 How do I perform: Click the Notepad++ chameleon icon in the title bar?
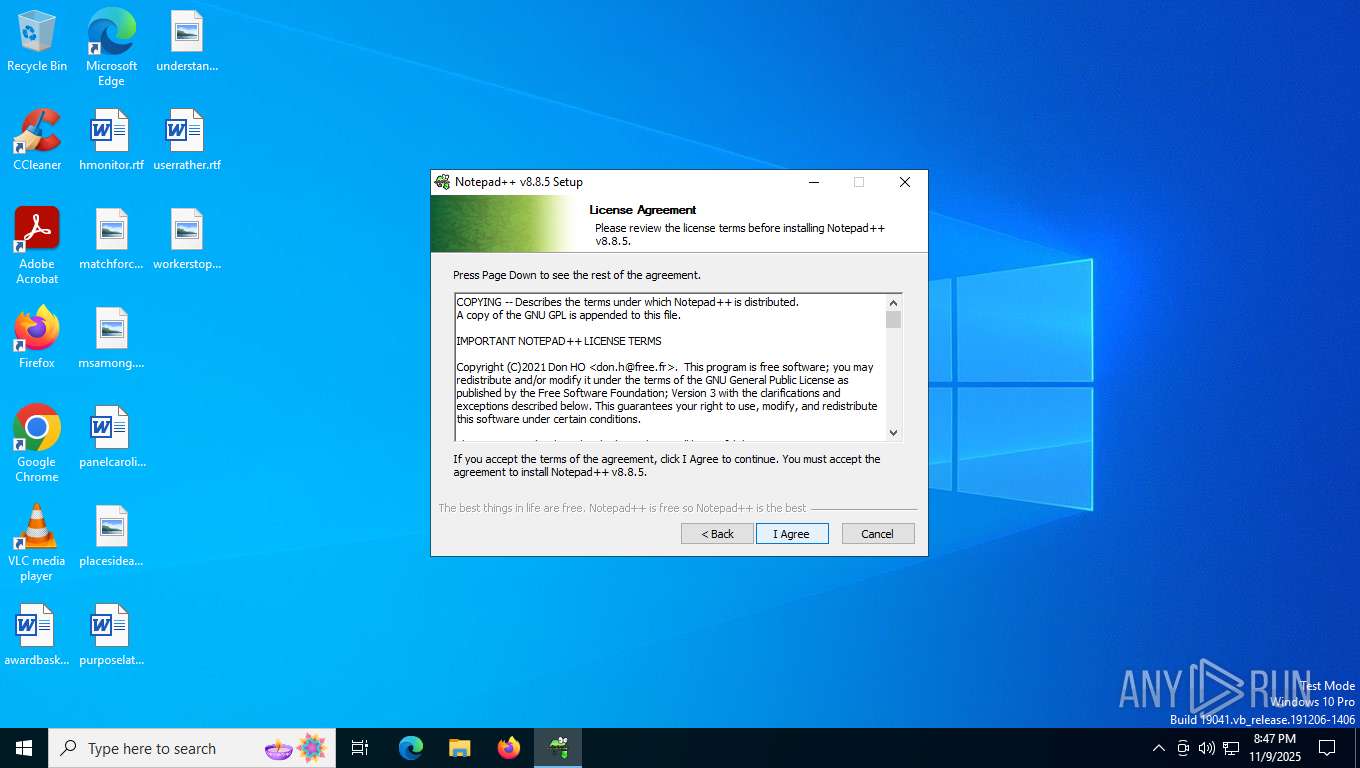[x=442, y=182]
